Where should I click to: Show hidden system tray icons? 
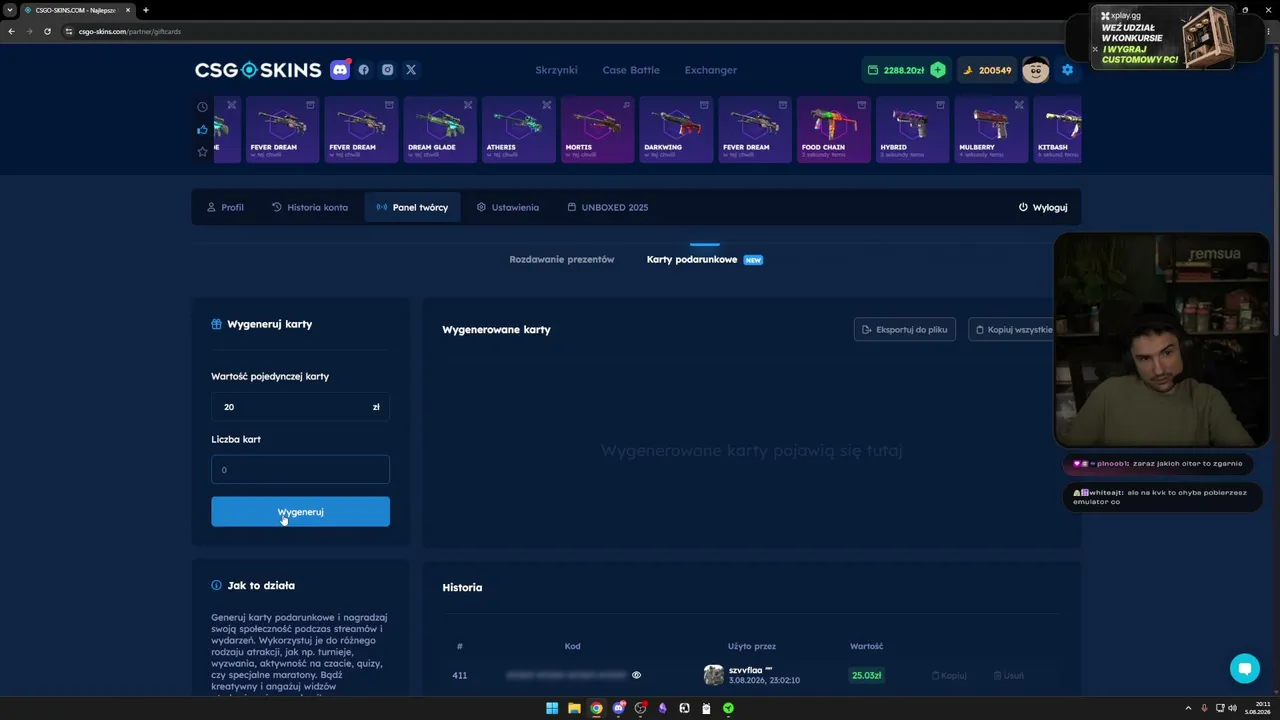[x=1188, y=708]
